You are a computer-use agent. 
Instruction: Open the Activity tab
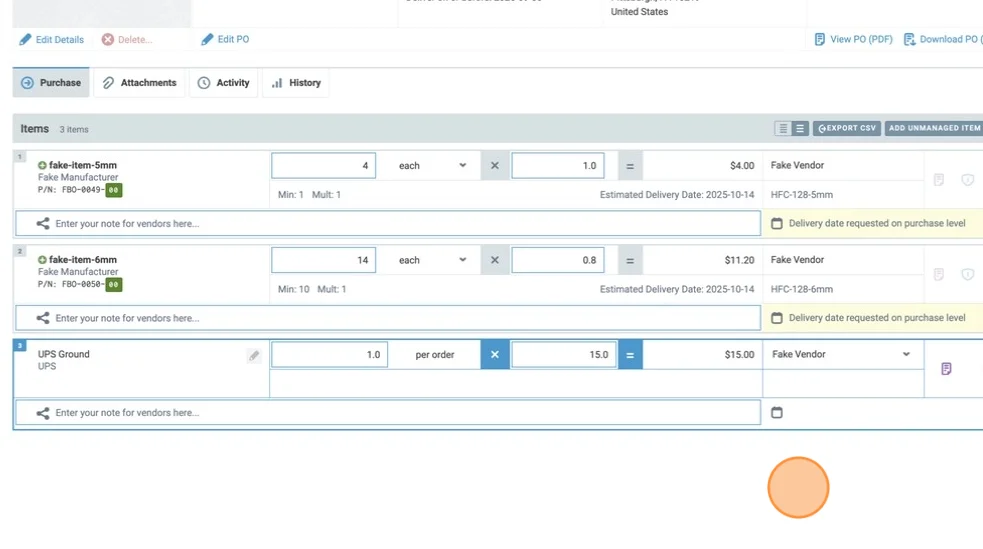(223, 83)
